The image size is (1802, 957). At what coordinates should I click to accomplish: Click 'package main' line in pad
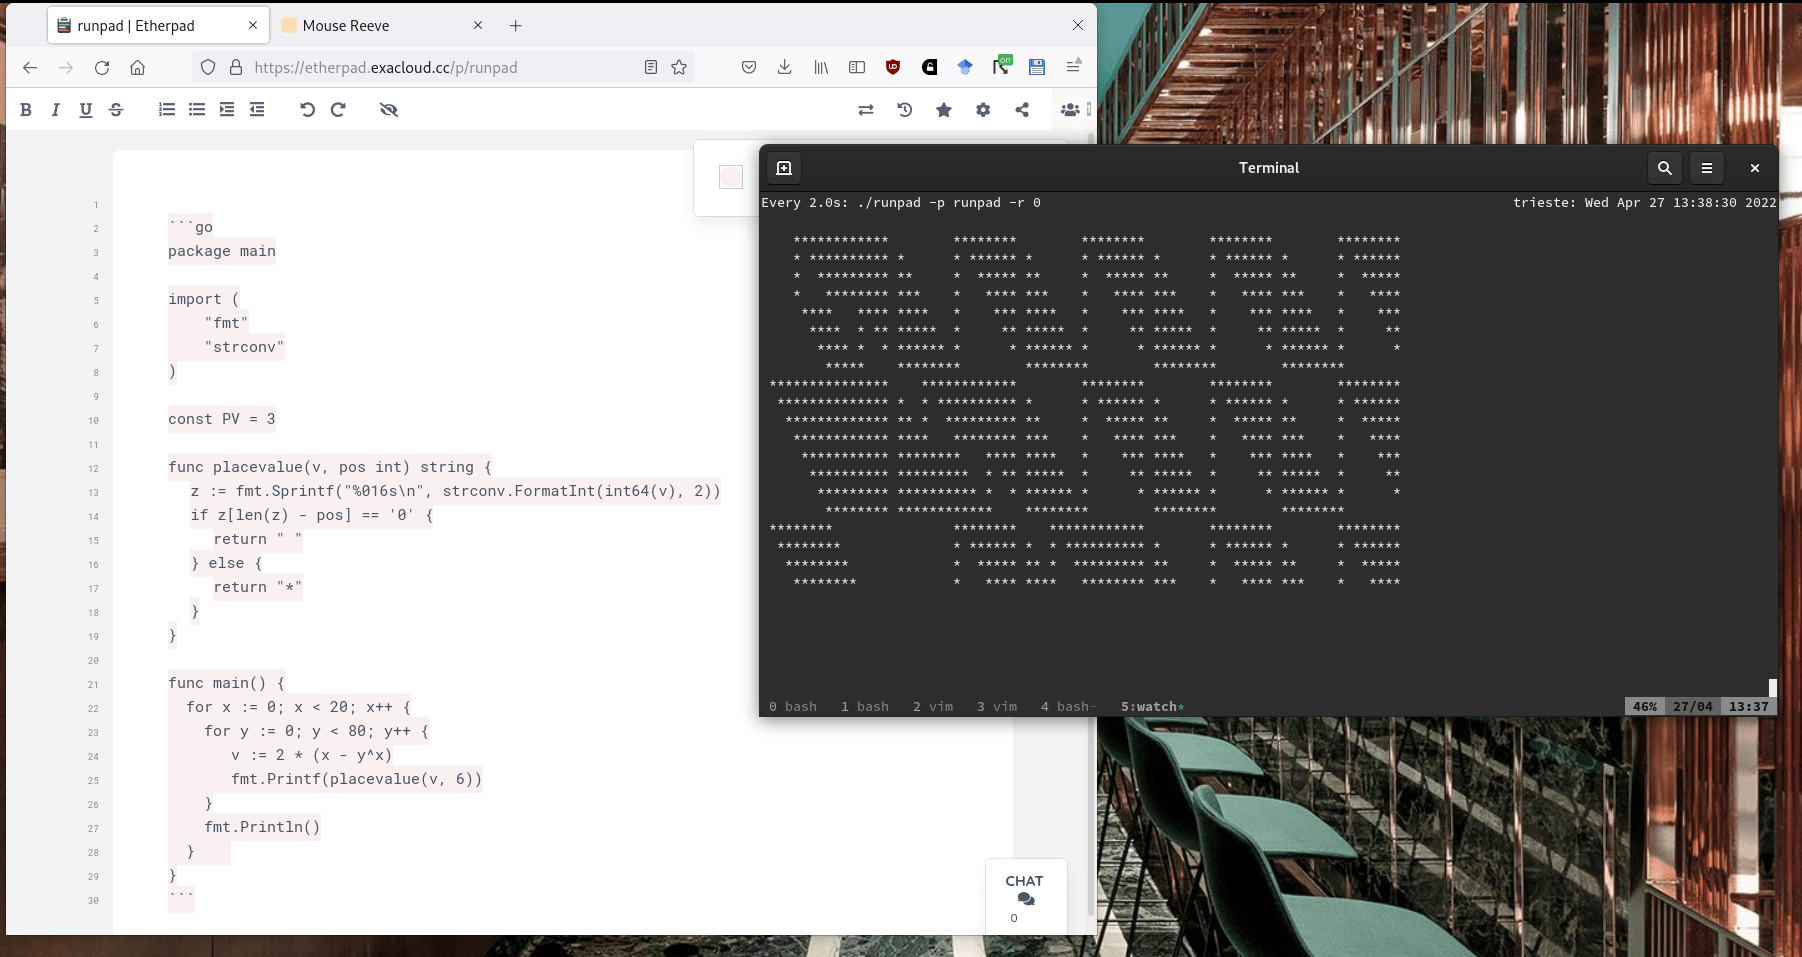[222, 251]
